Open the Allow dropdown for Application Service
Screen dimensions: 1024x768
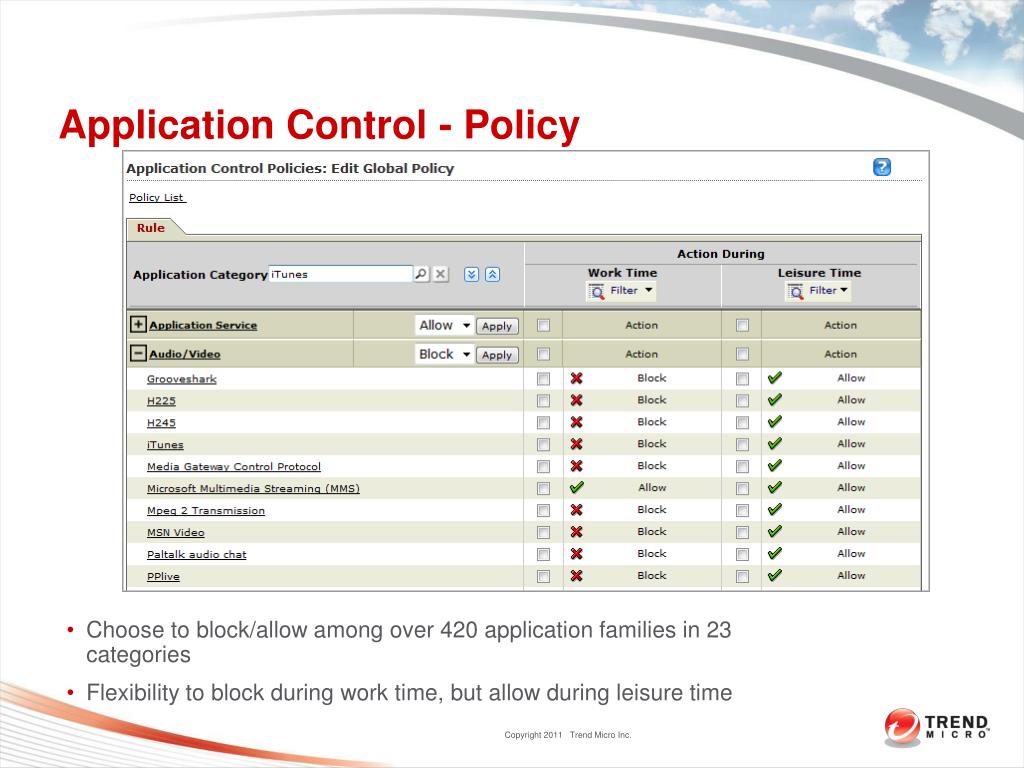click(444, 325)
